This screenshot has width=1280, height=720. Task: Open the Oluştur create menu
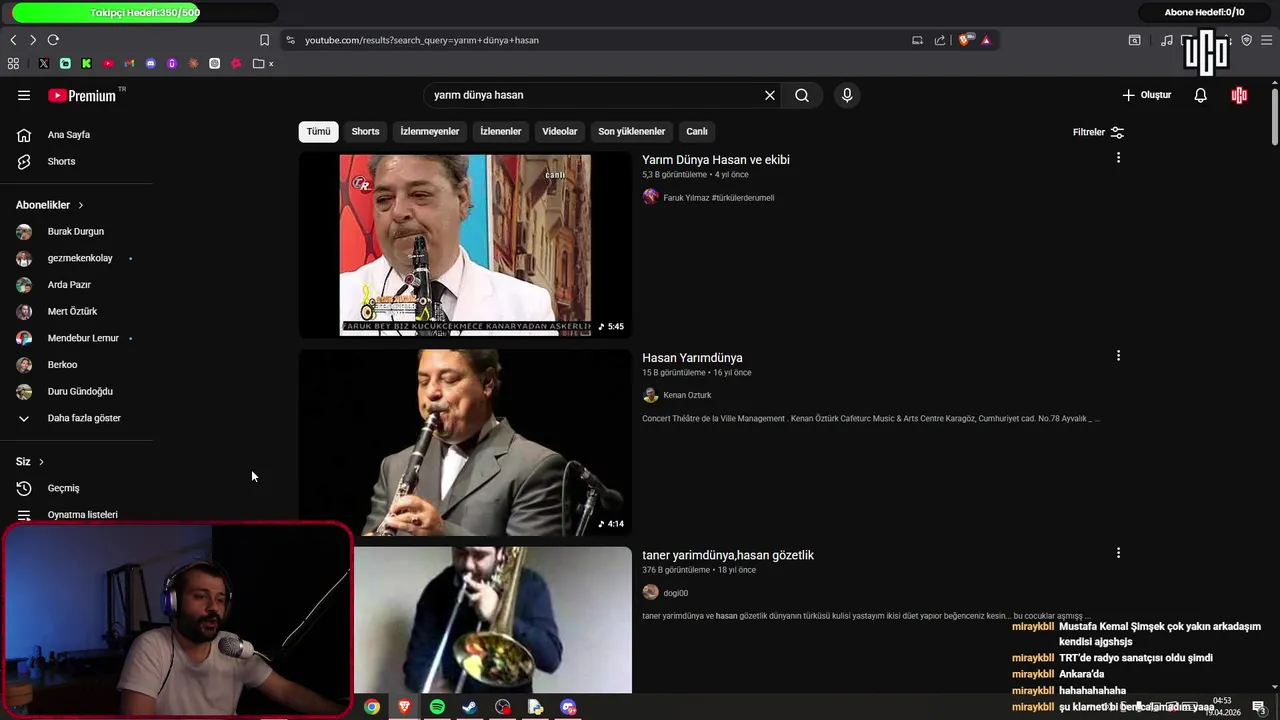[x=1146, y=95]
